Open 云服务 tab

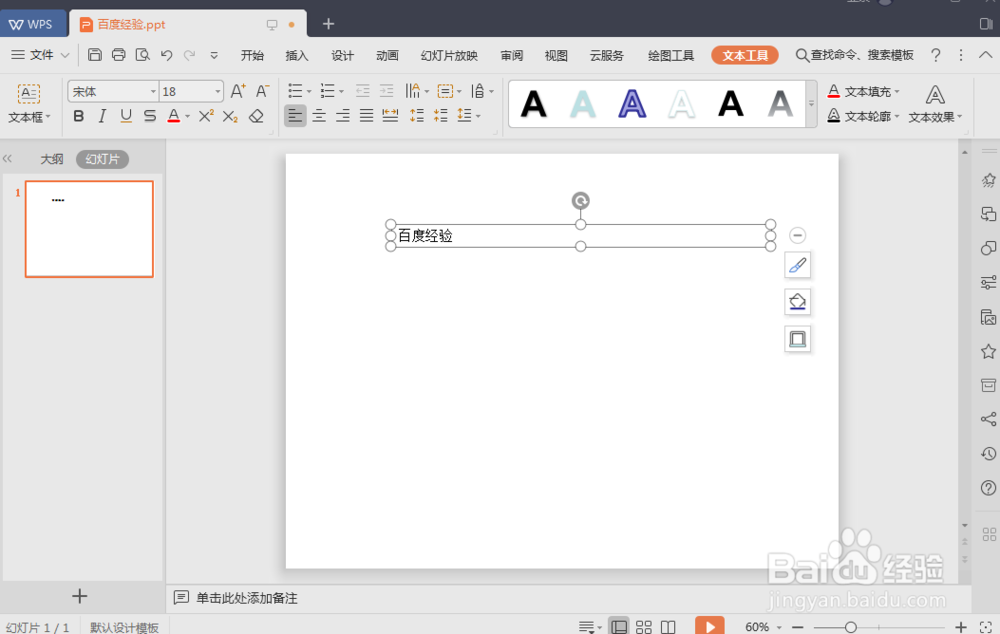(607, 55)
